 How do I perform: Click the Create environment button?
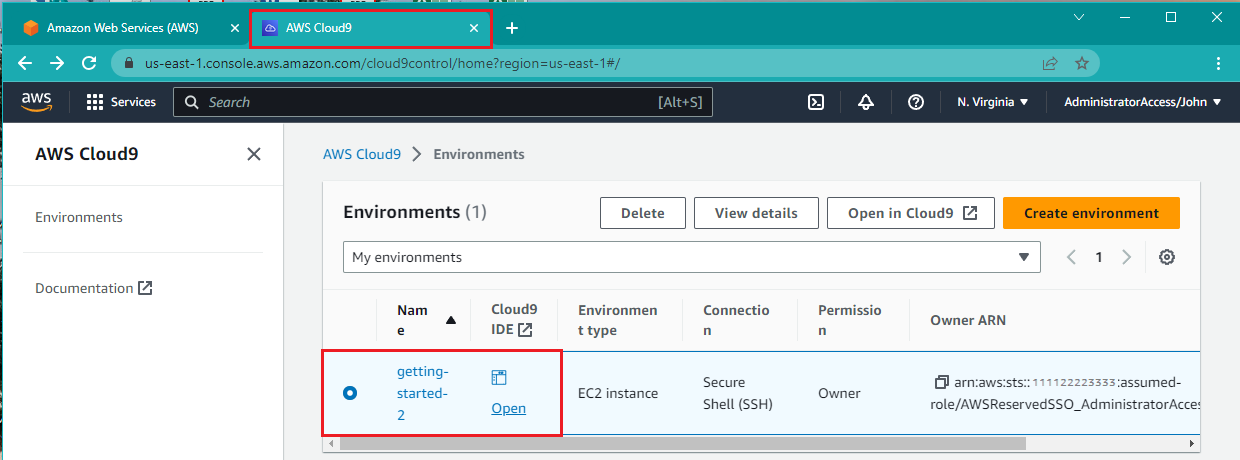click(x=1091, y=213)
